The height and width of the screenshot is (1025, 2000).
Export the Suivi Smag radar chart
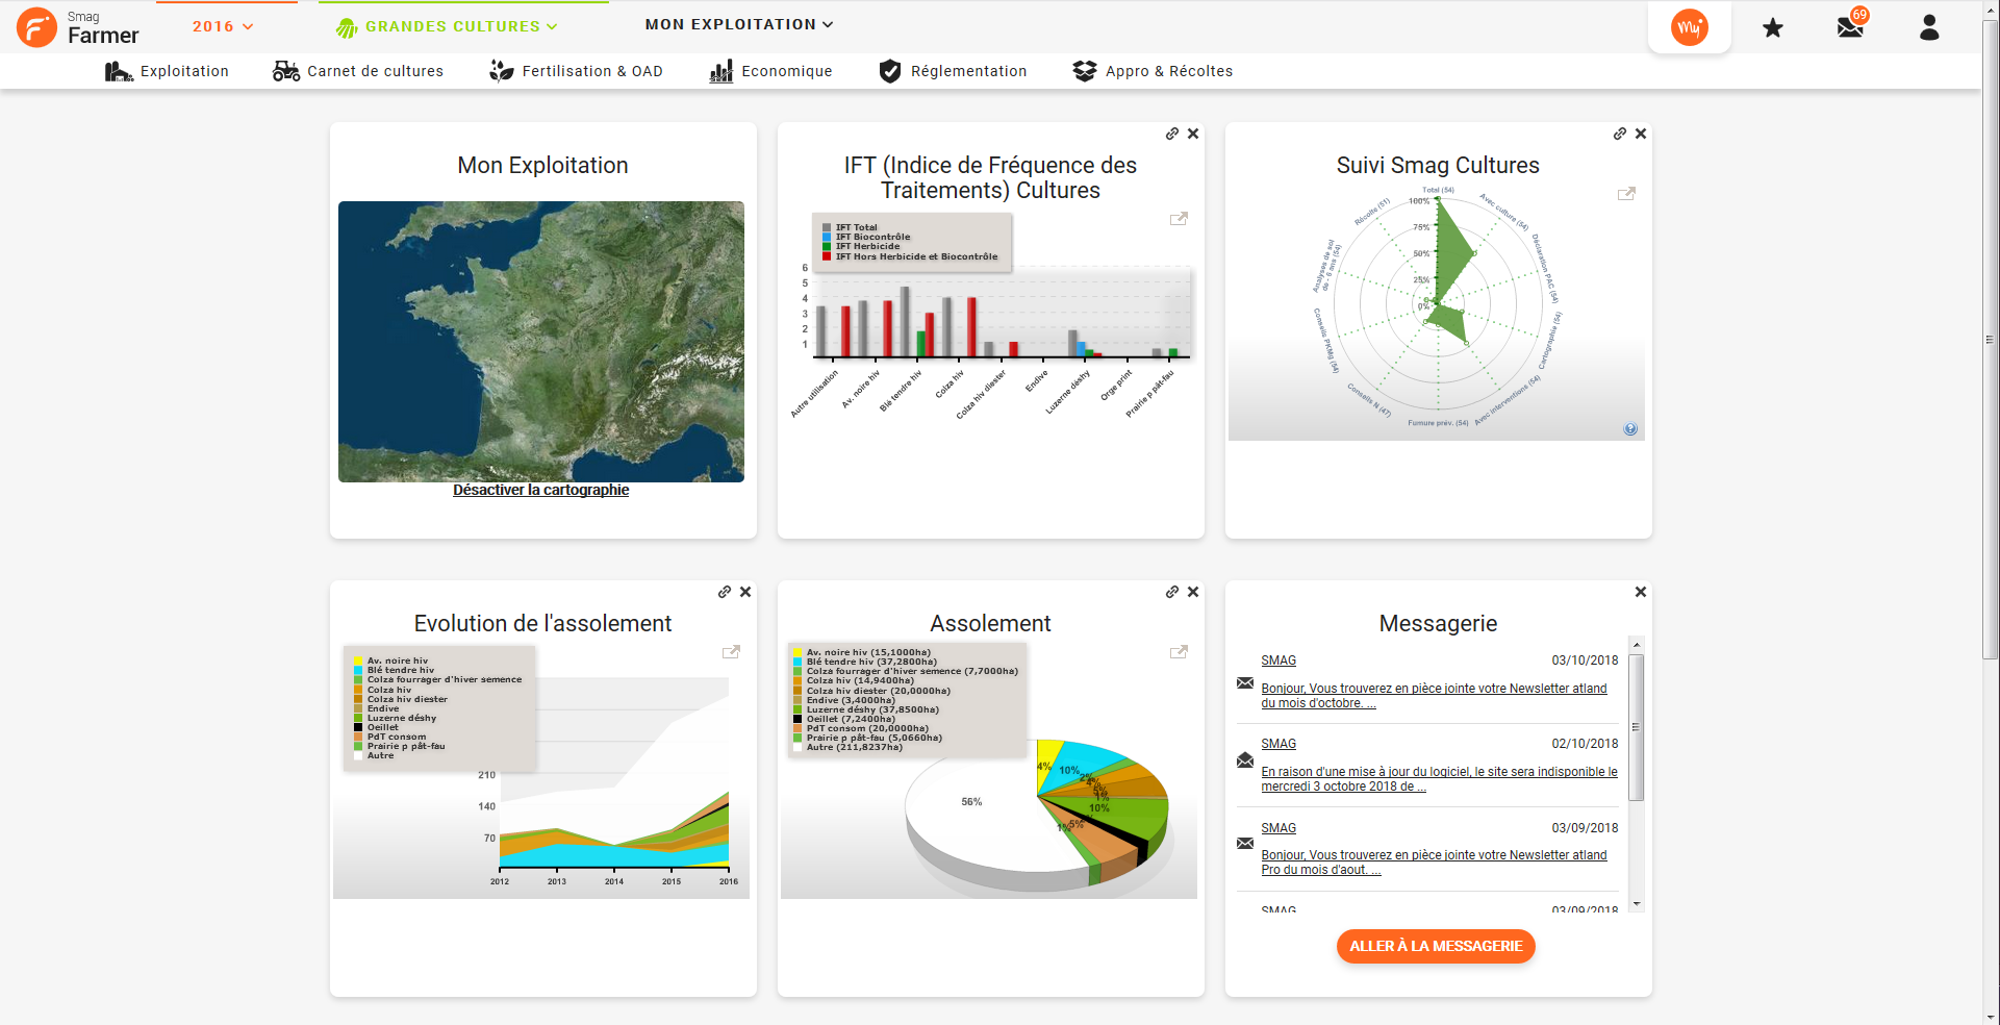(x=1627, y=194)
